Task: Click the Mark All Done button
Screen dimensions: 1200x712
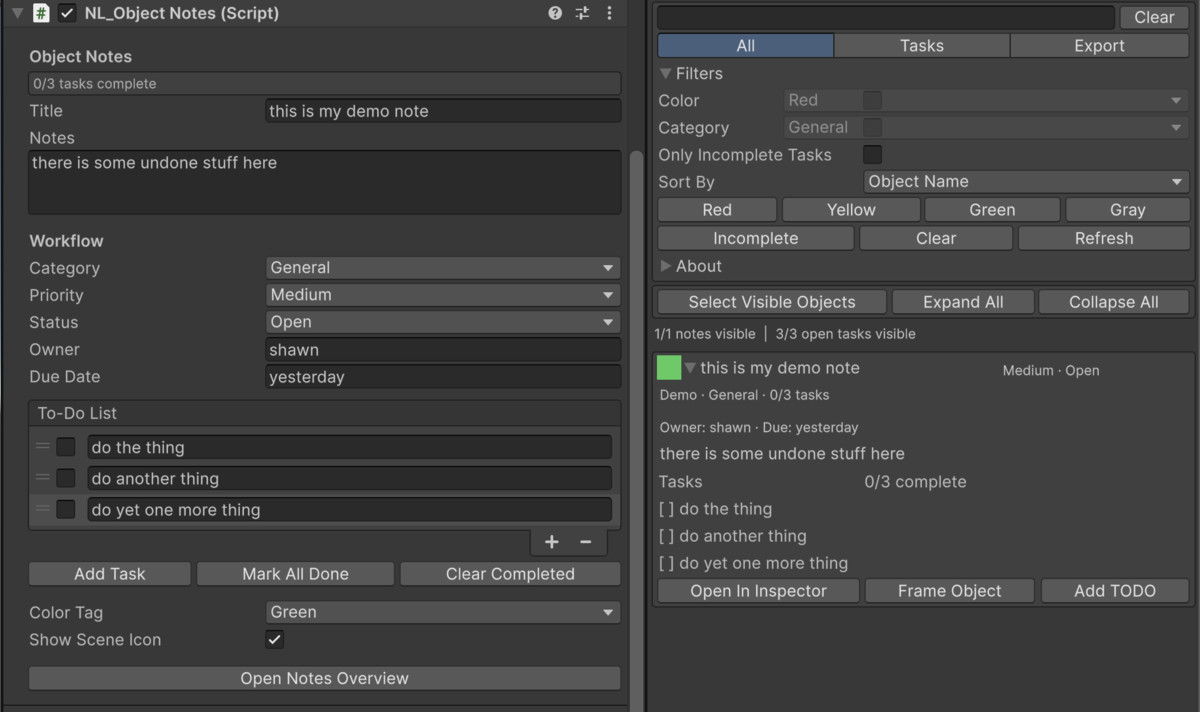Action: click(x=295, y=574)
